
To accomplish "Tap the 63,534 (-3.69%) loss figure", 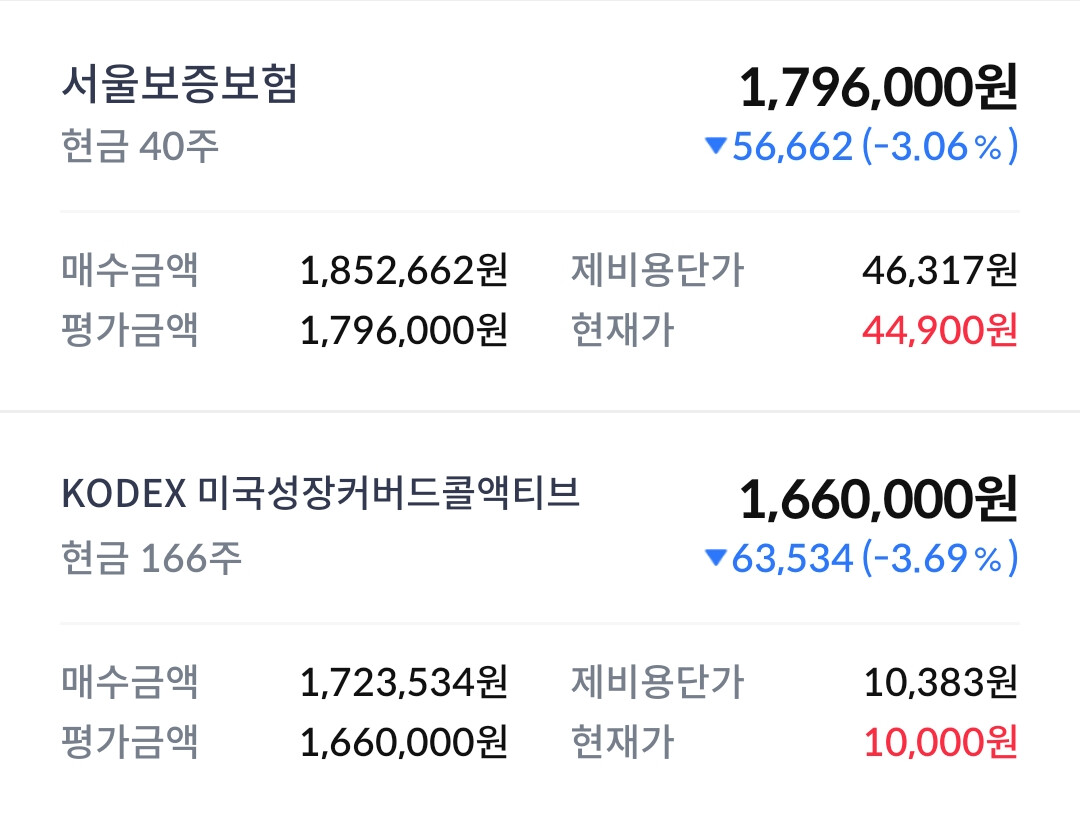I will click(874, 557).
